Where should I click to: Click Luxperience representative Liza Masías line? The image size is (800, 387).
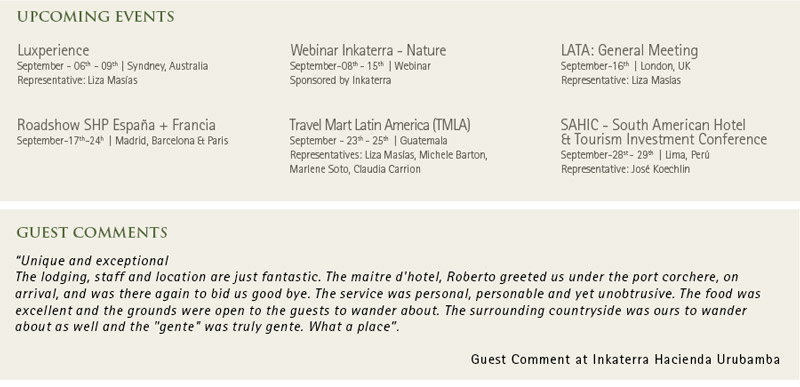[77, 81]
